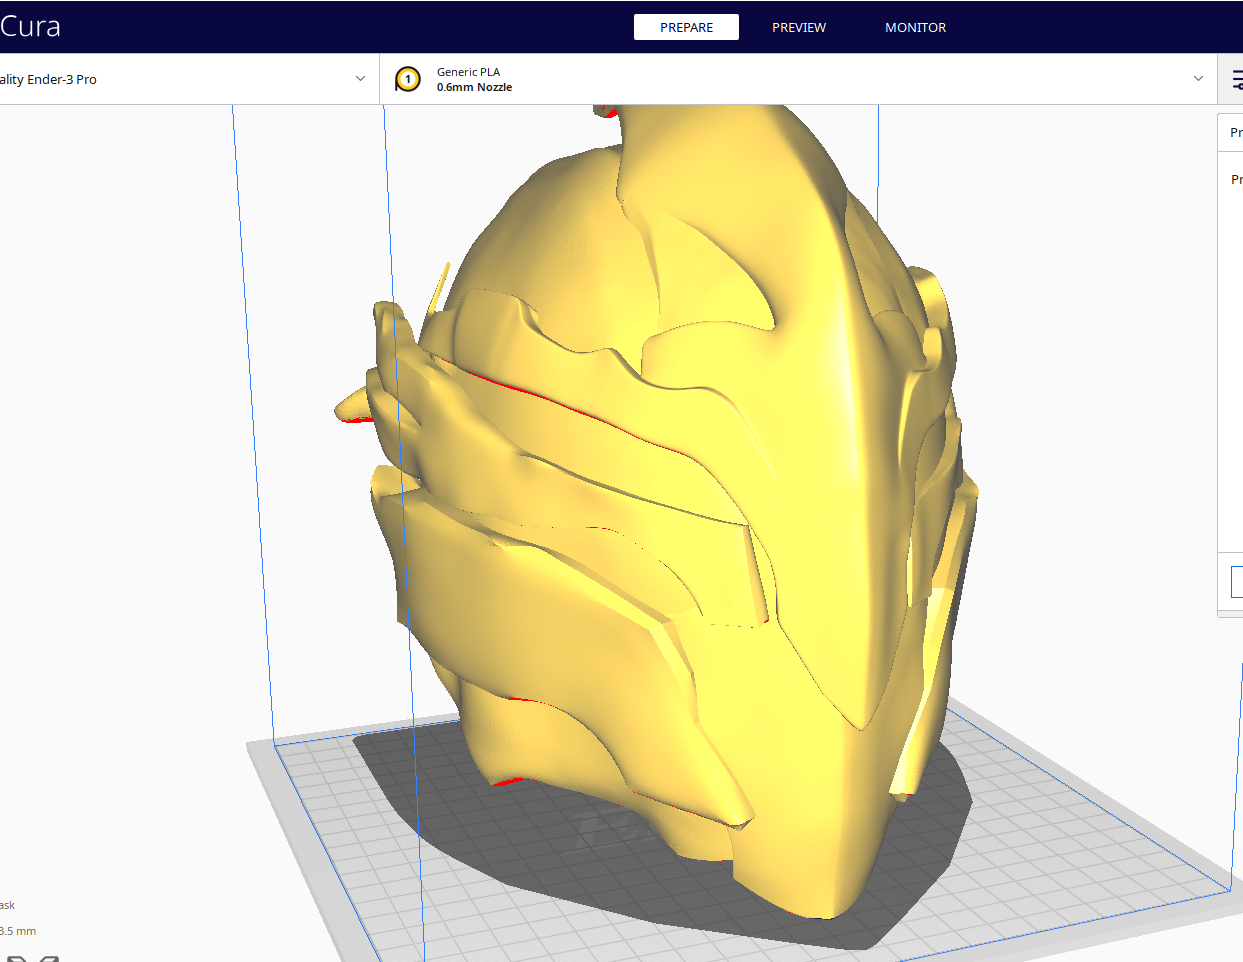Click the first view-orientation cube icon

click(x=15, y=958)
